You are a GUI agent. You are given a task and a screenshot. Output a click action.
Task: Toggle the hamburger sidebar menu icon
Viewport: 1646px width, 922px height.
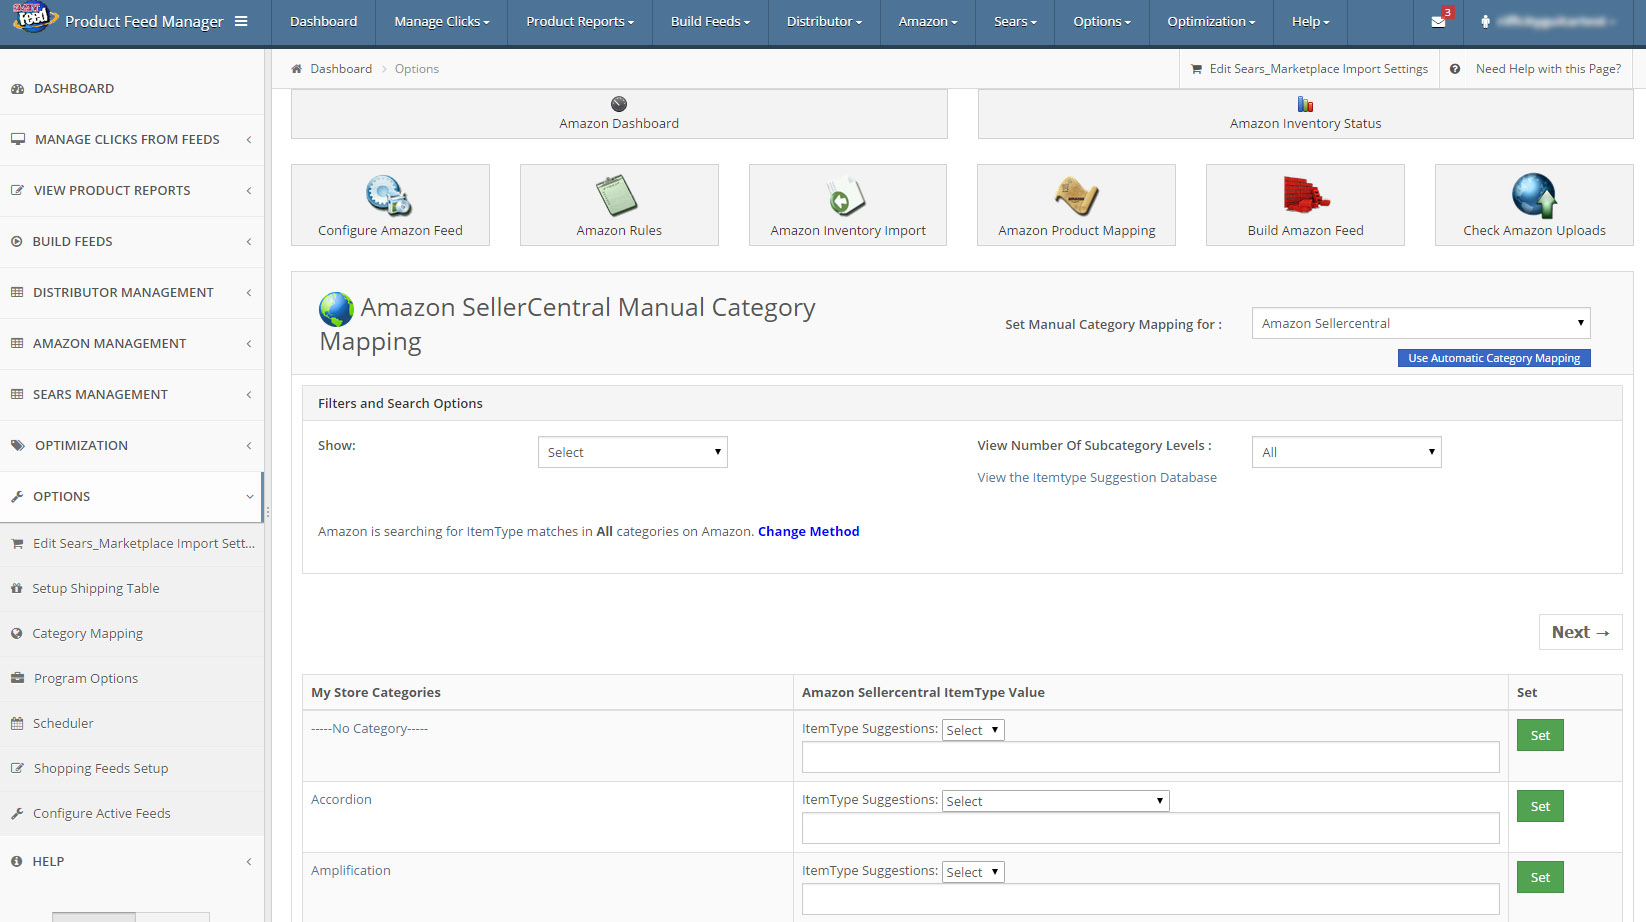(x=241, y=21)
